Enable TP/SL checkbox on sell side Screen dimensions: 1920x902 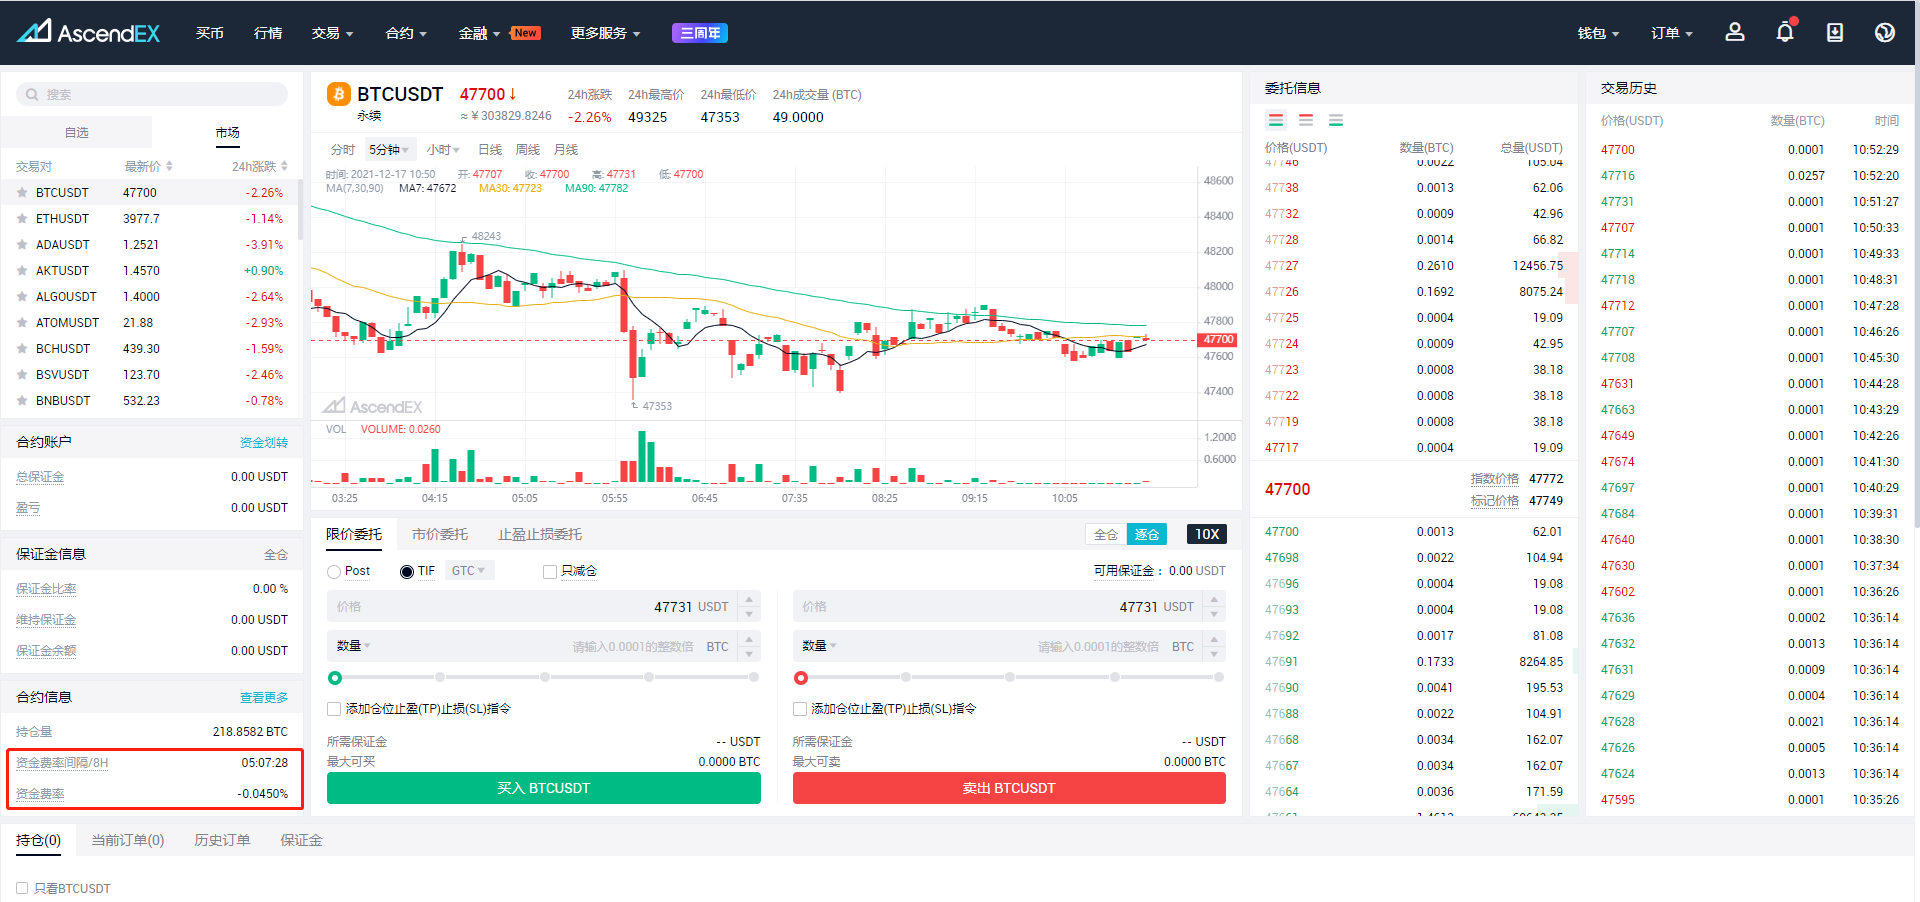click(800, 709)
